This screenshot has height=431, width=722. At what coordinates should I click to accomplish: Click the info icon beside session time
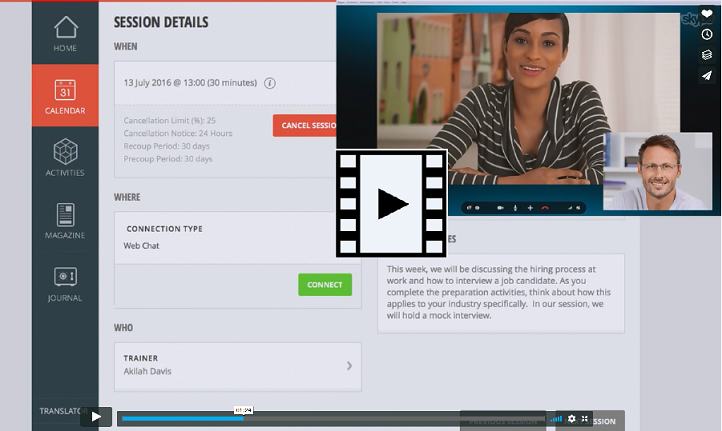click(270, 83)
